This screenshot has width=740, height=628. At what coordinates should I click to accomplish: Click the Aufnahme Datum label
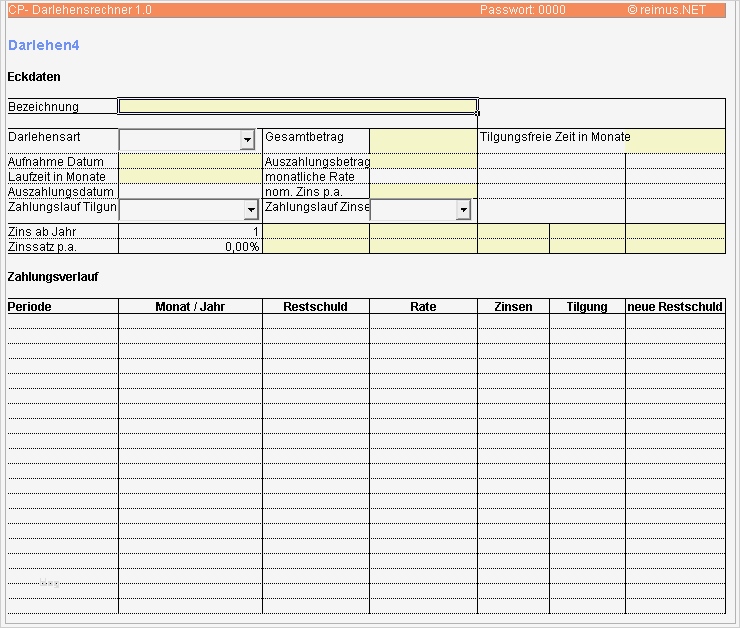pyautogui.click(x=56, y=161)
